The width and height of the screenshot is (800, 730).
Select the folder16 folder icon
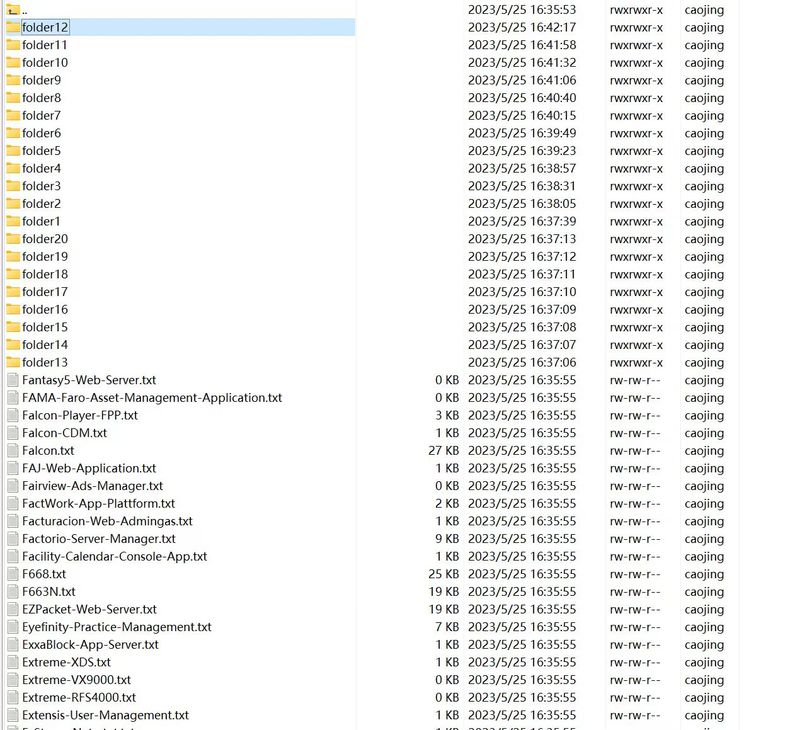(13, 309)
